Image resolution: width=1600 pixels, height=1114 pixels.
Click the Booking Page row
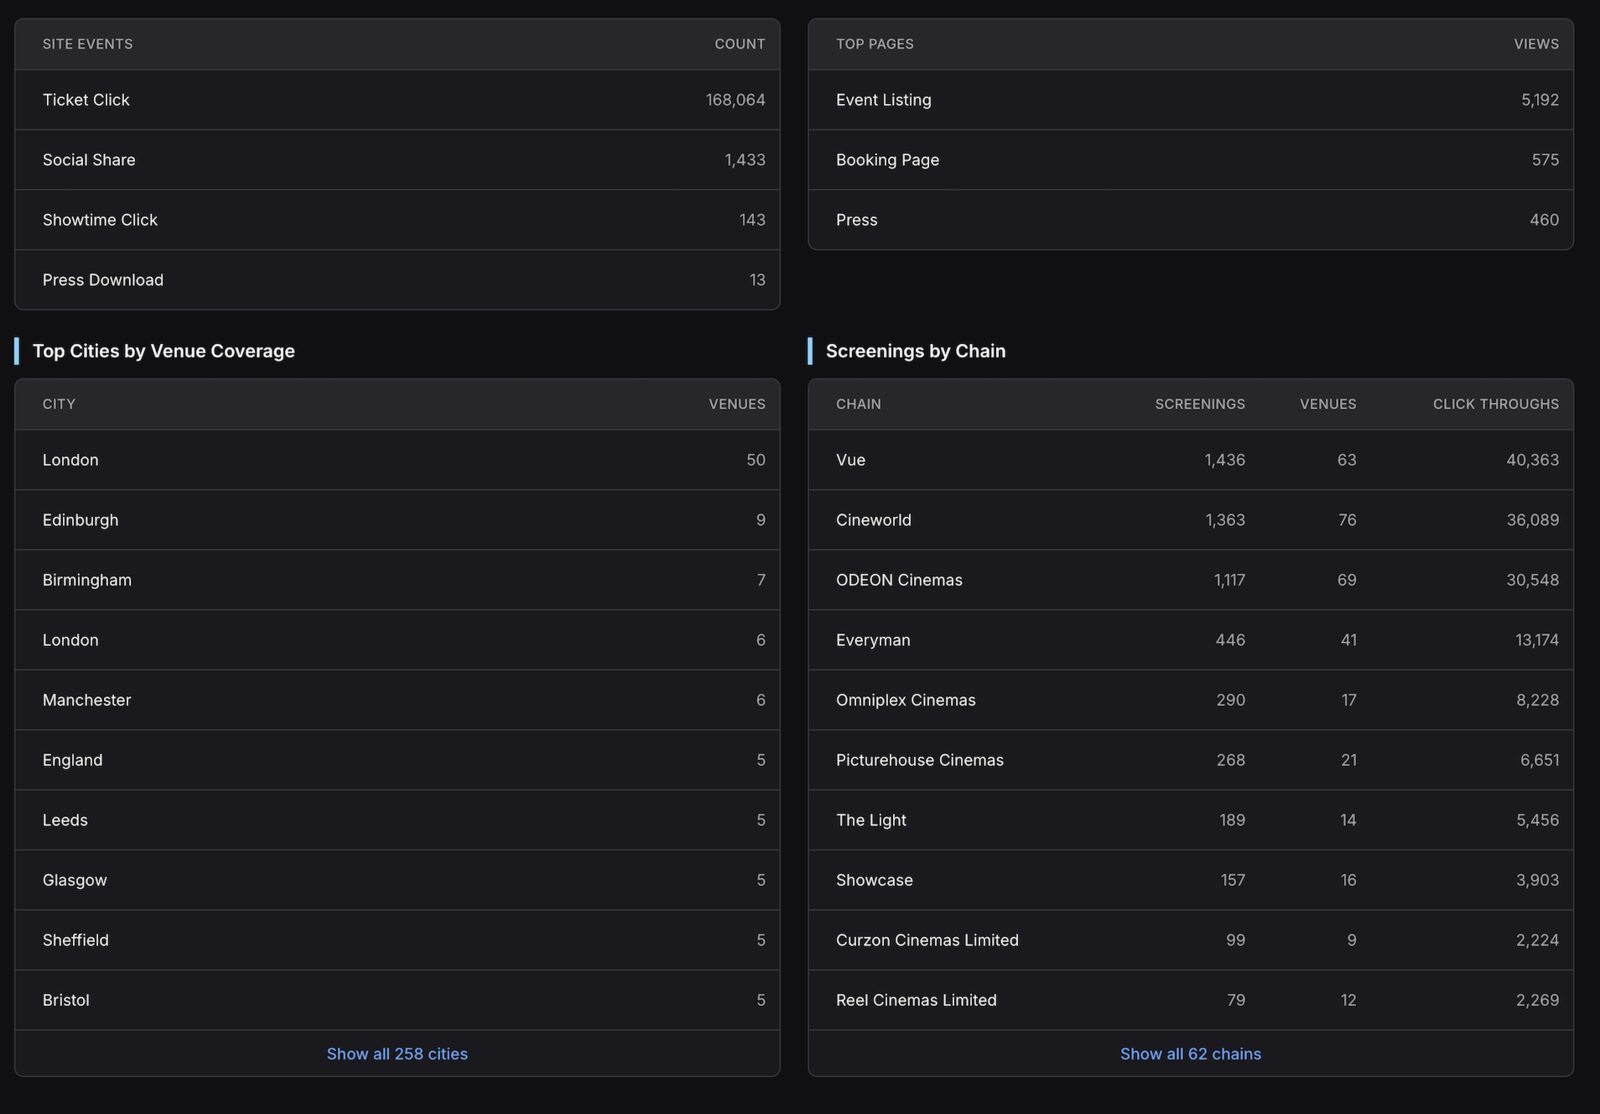1190,160
